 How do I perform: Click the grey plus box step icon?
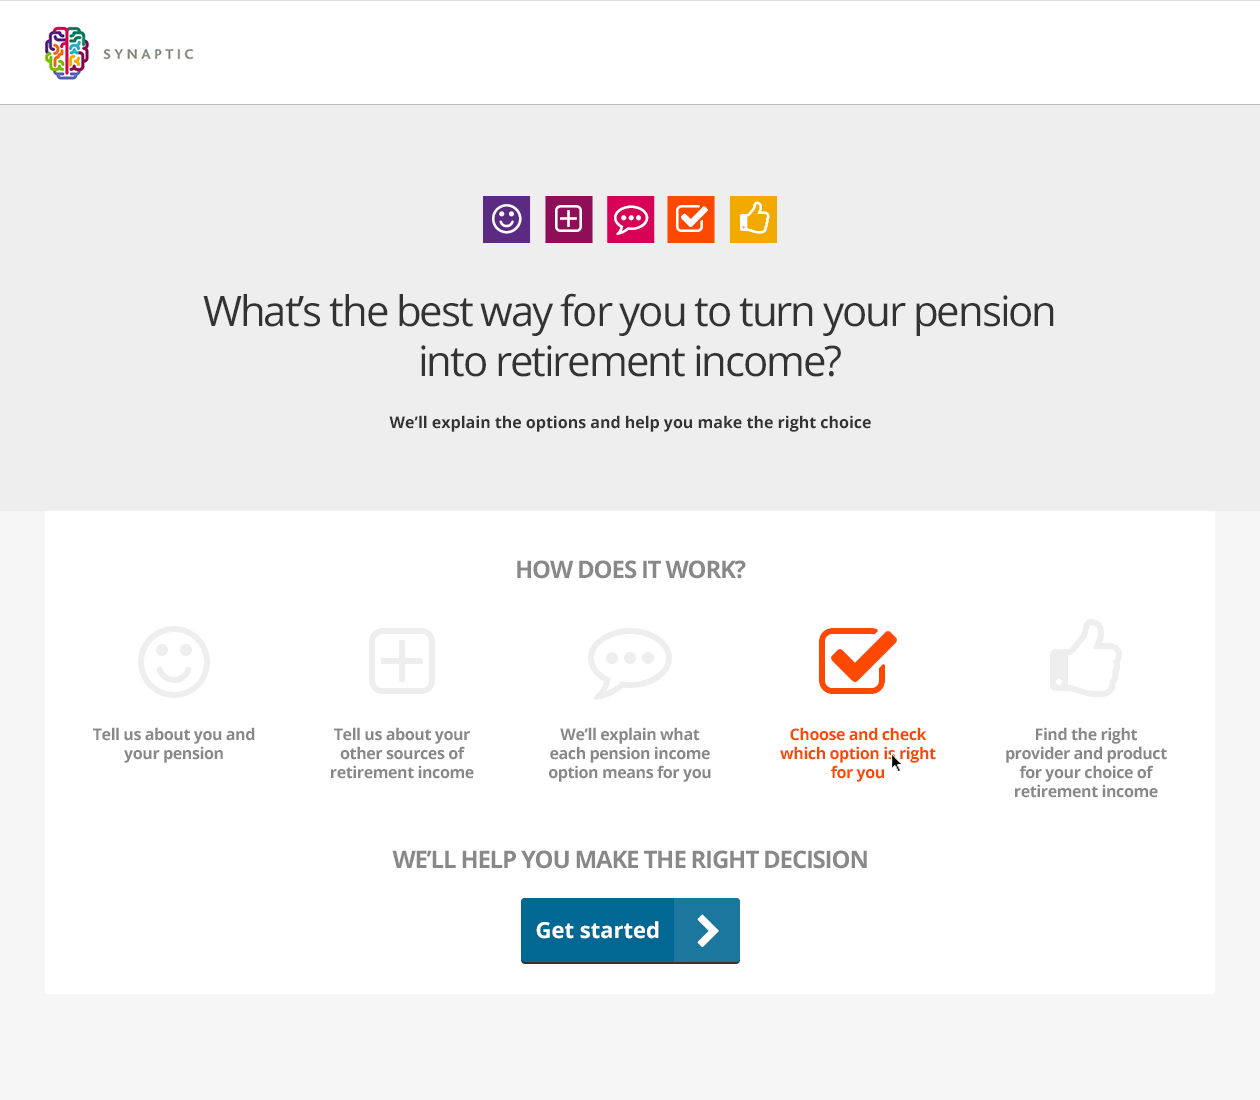(x=402, y=661)
